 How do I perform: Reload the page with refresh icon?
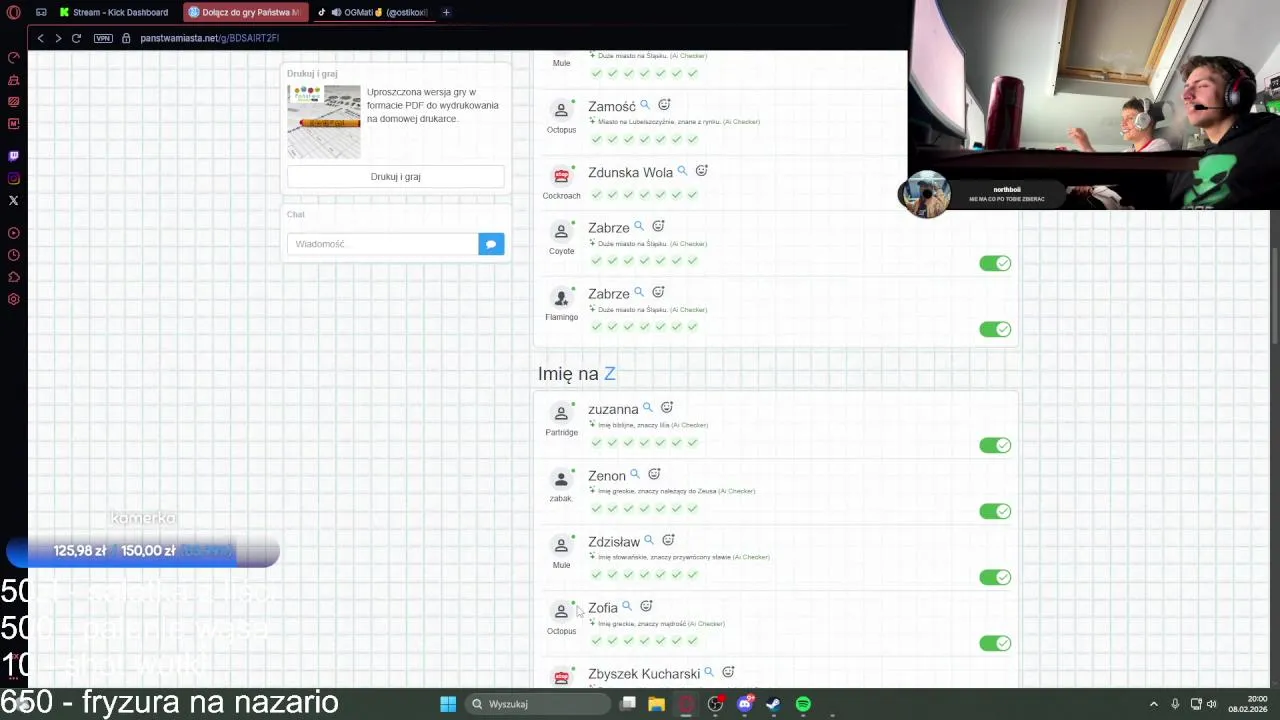76,38
